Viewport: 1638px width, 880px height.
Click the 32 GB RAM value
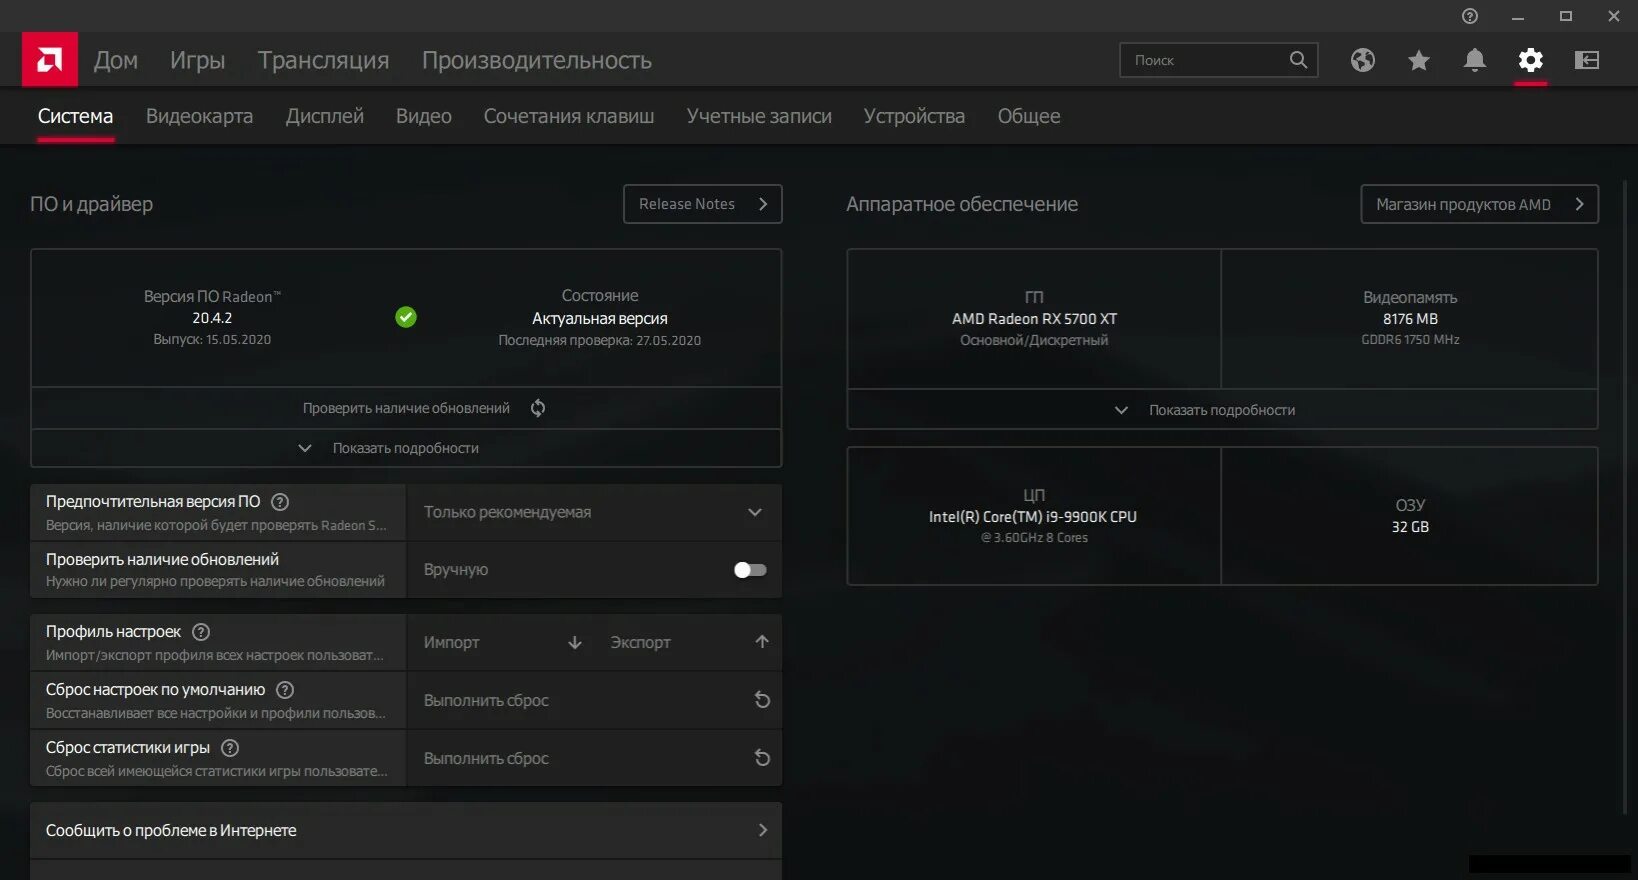[x=1410, y=527]
